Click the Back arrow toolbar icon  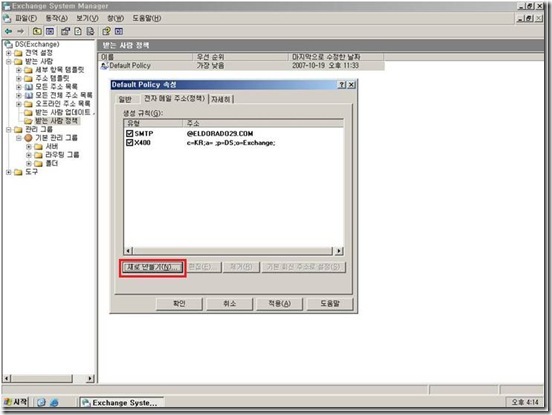point(8,31)
